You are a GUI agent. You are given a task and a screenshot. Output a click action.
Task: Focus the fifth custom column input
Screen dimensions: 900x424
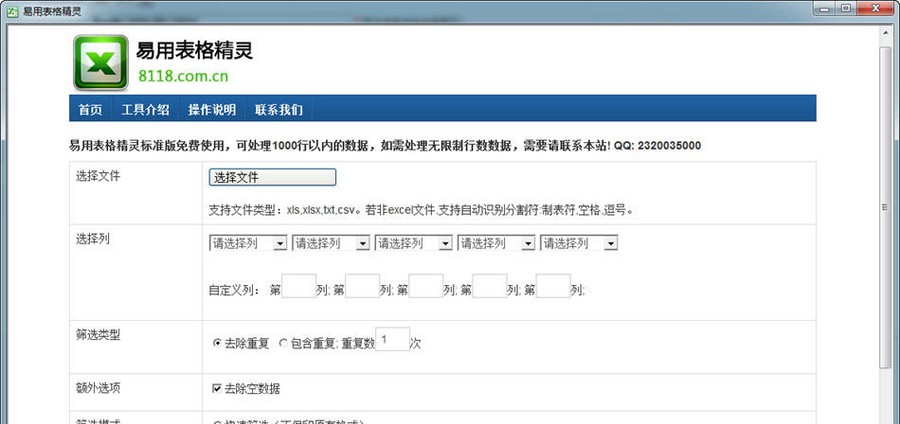pos(553,286)
